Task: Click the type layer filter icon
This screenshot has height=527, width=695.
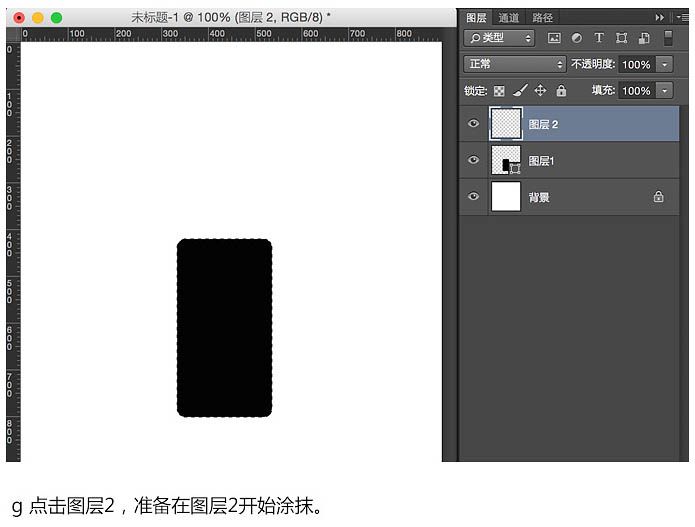Action: [x=599, y=38]
